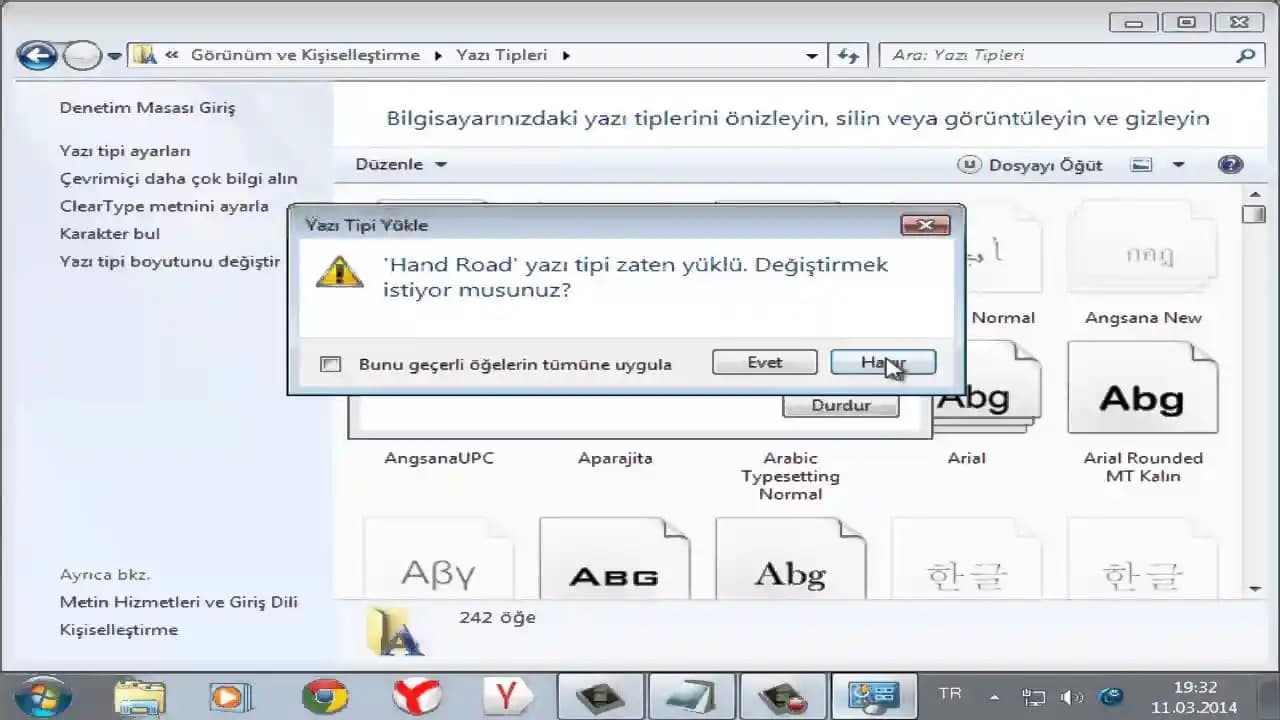Click in the 'Ara: Yazı Tipleri' search field
1280x720 pixels.
pyautogui.click(x=1060, y=55)
